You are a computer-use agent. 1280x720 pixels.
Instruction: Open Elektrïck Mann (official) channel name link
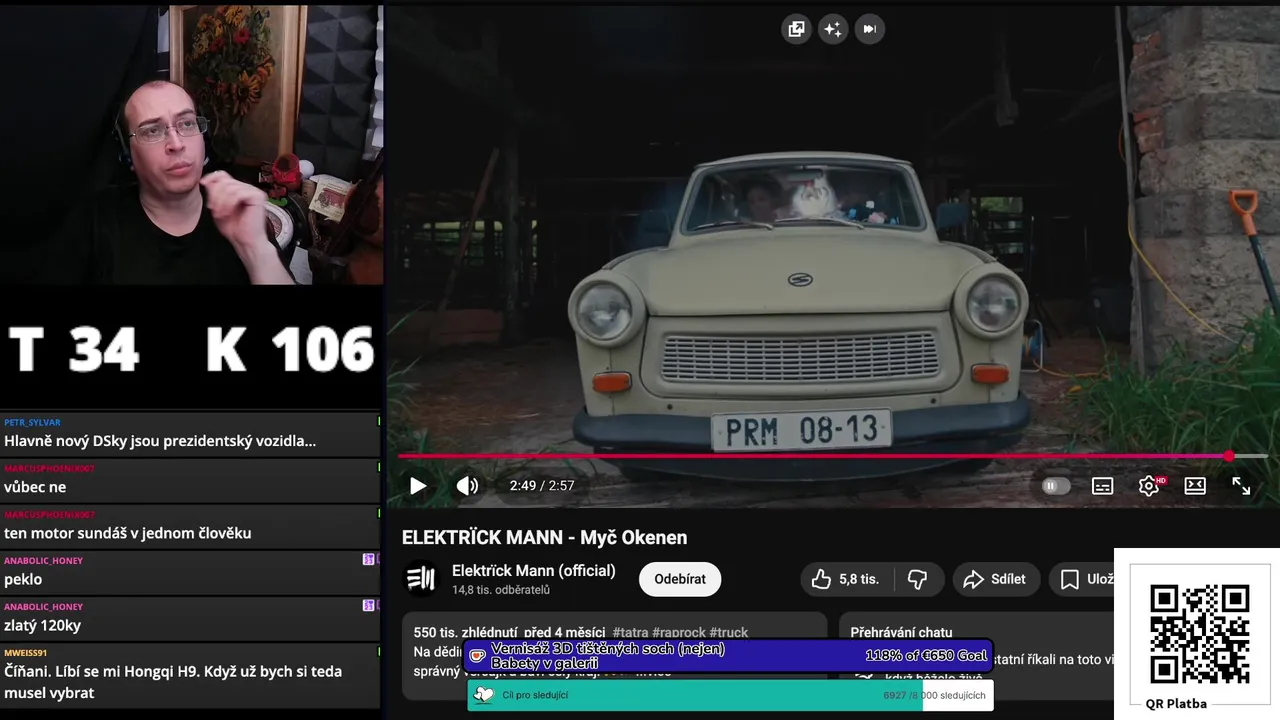(534, 571)
